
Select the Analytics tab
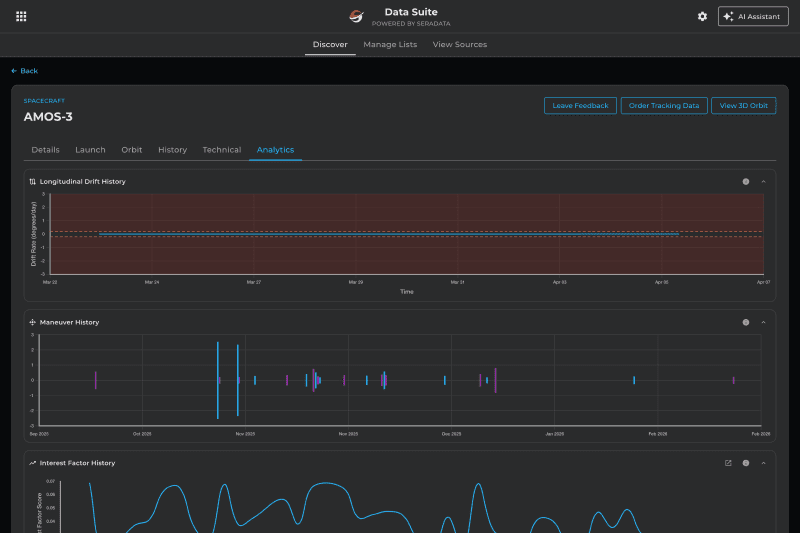point(276,150)
